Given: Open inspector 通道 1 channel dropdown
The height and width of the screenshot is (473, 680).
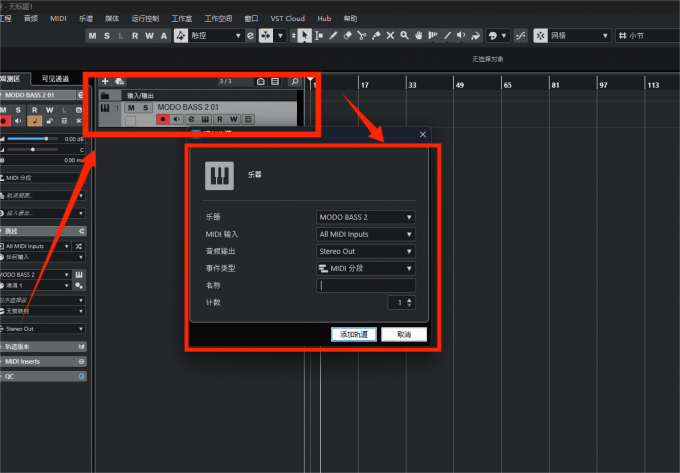Looking at the screenshot, I should point(36,285).
